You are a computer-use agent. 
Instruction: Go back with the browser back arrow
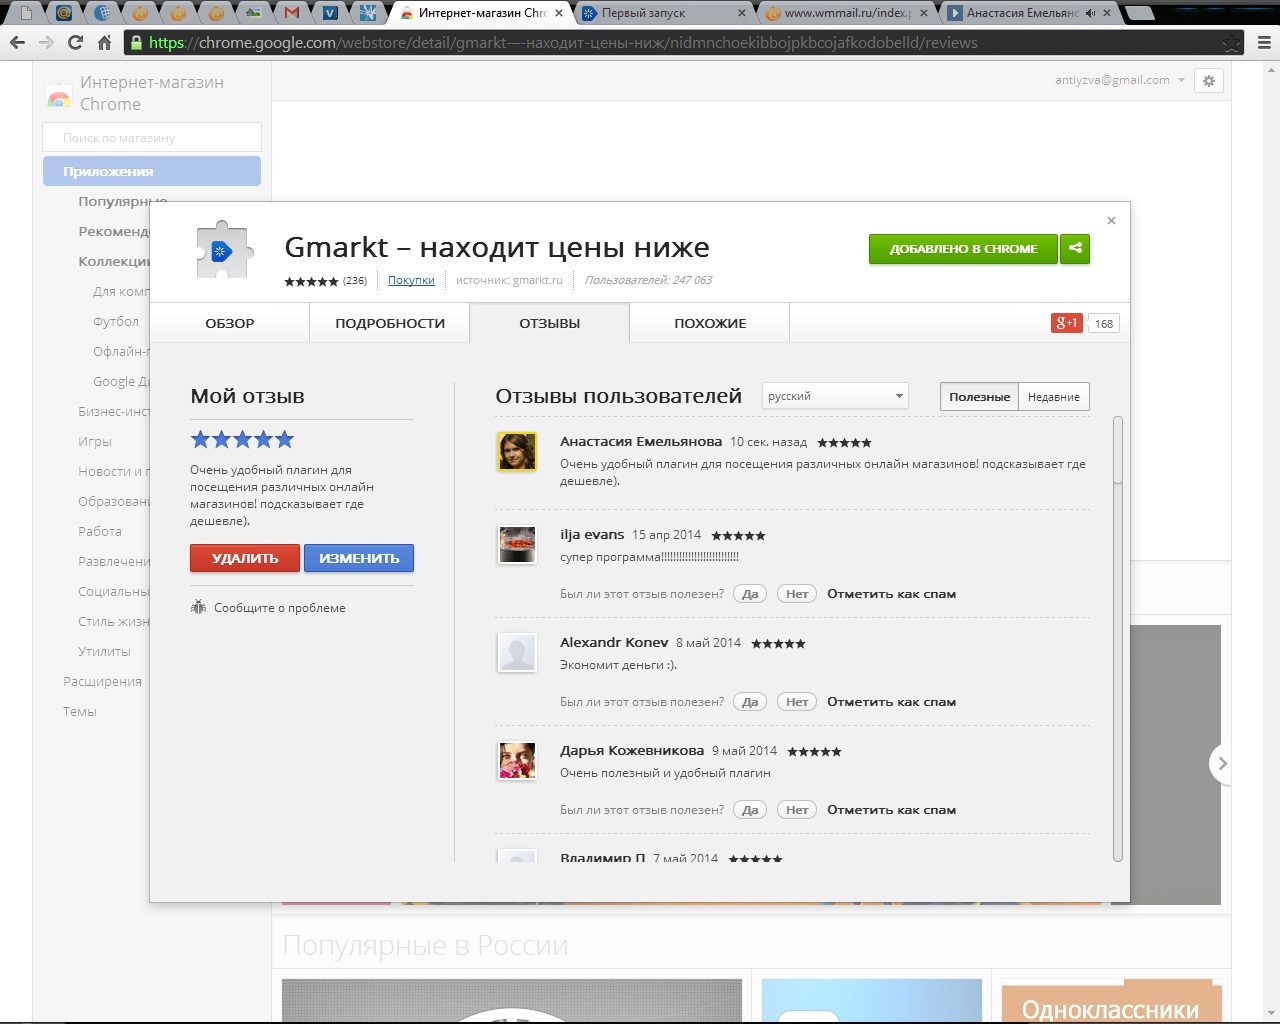click(17, 42)
